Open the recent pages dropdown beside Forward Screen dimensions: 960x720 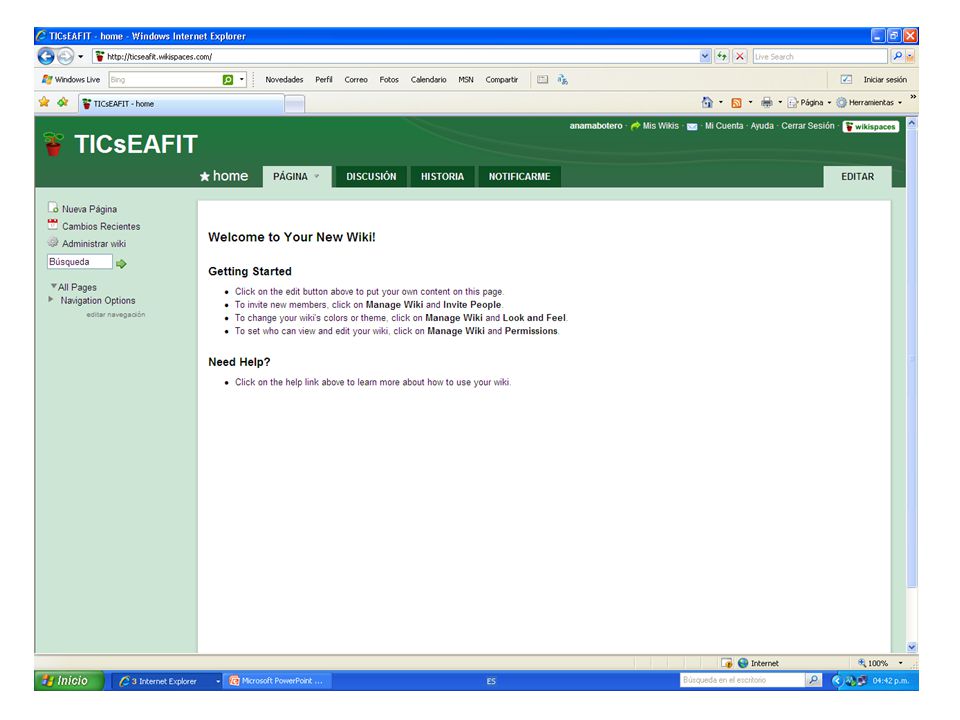click(x=81, y=57)
